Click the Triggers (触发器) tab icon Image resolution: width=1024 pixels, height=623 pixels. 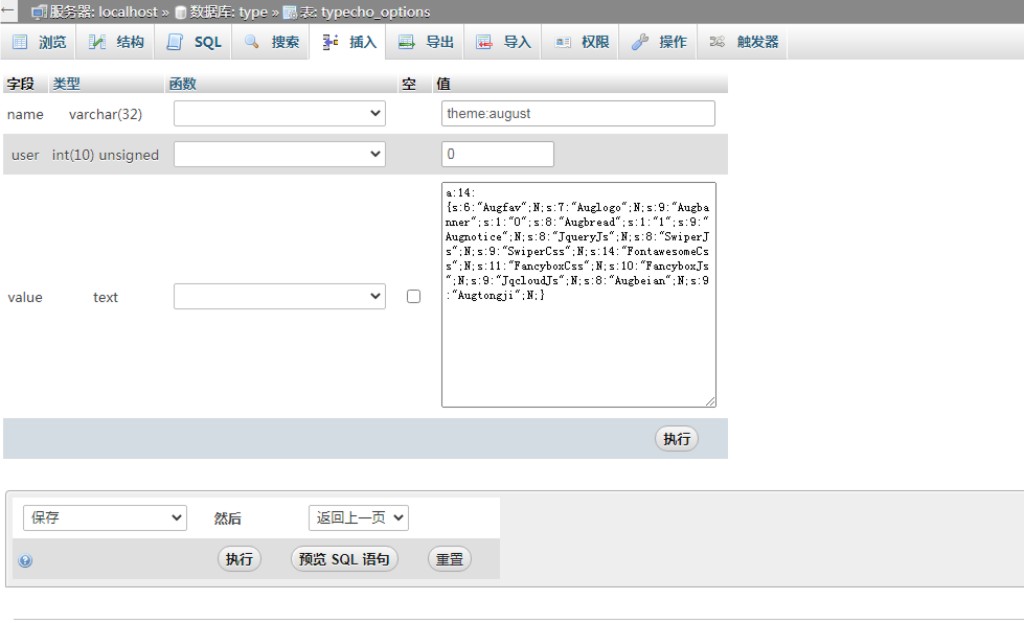pos(717,42)
